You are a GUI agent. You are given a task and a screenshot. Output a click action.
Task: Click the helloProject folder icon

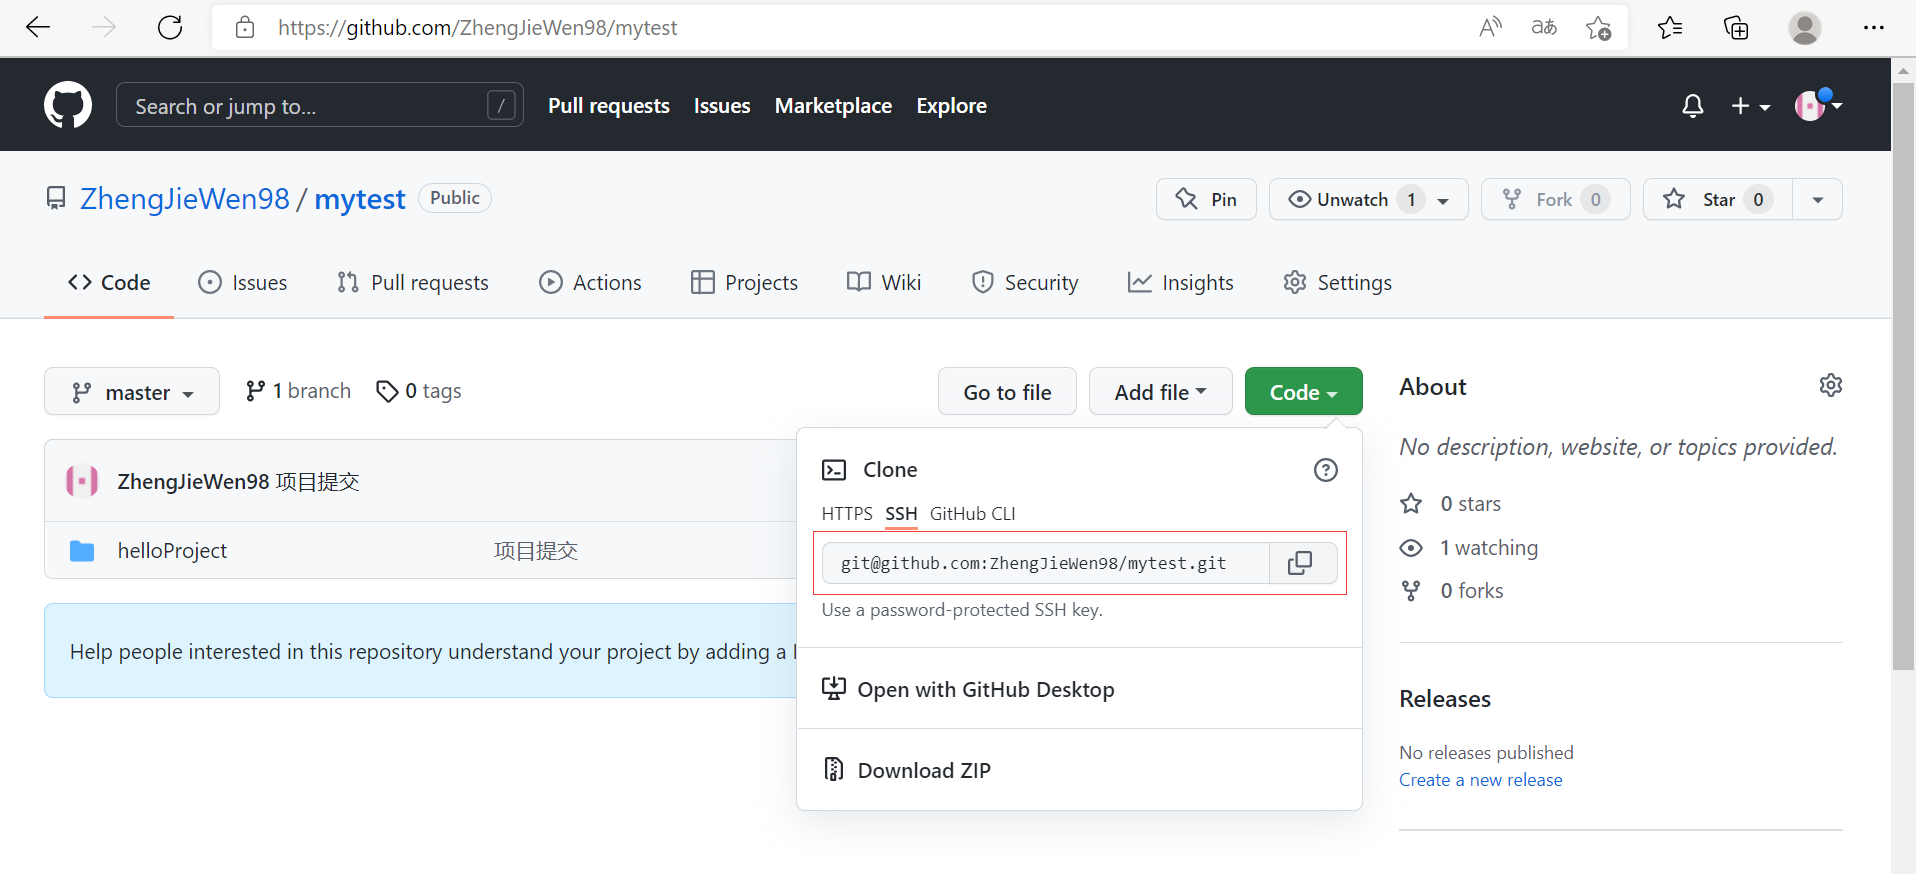point(82,551)
